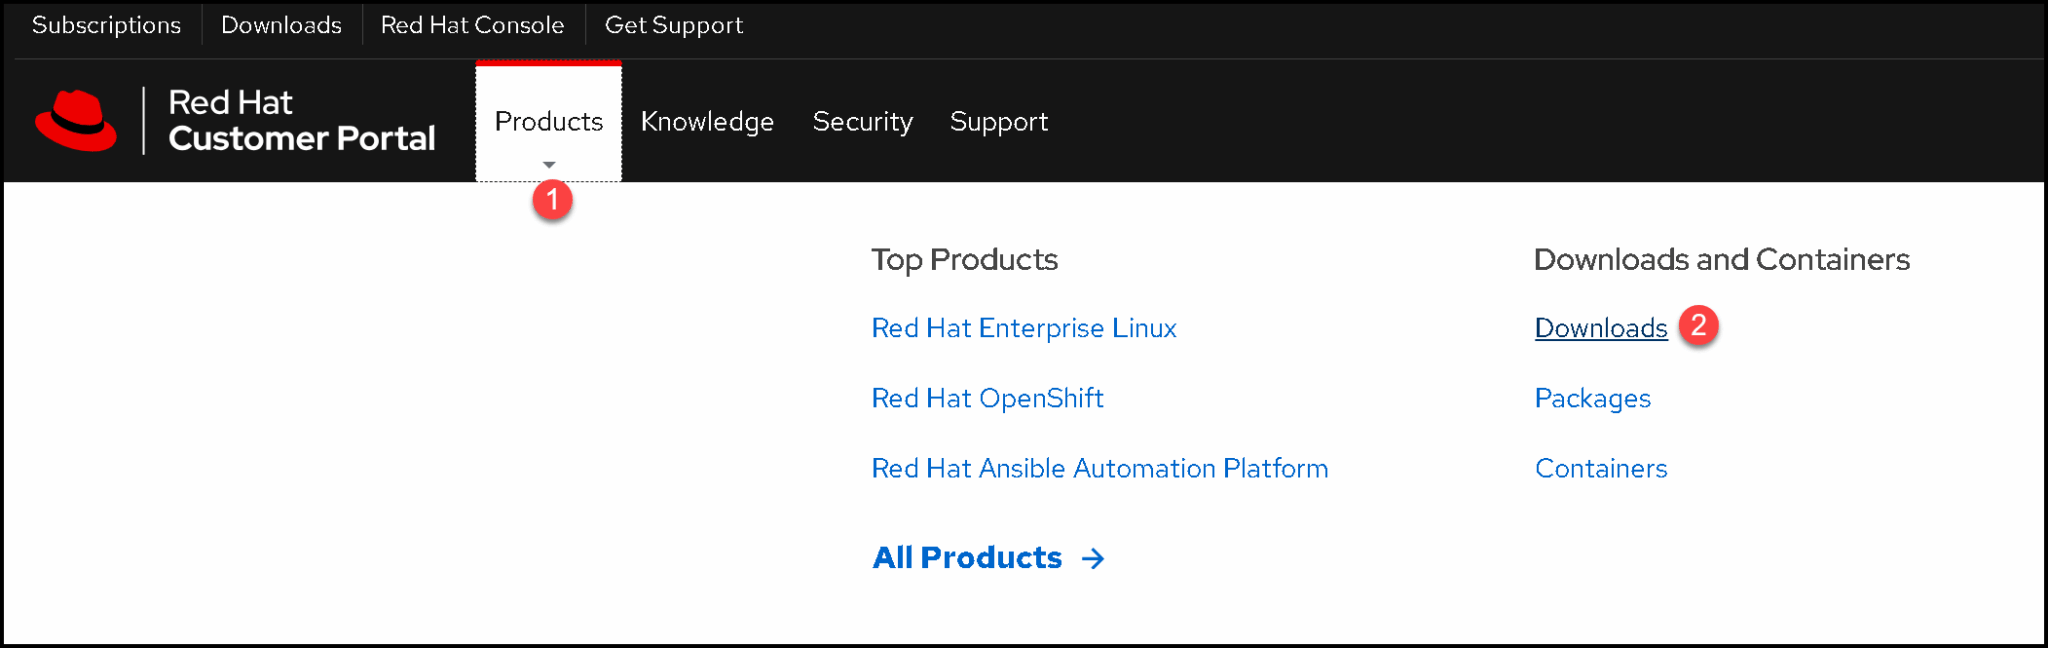Open the Red Hat Enterprise Linux product link

(1023, 328)
